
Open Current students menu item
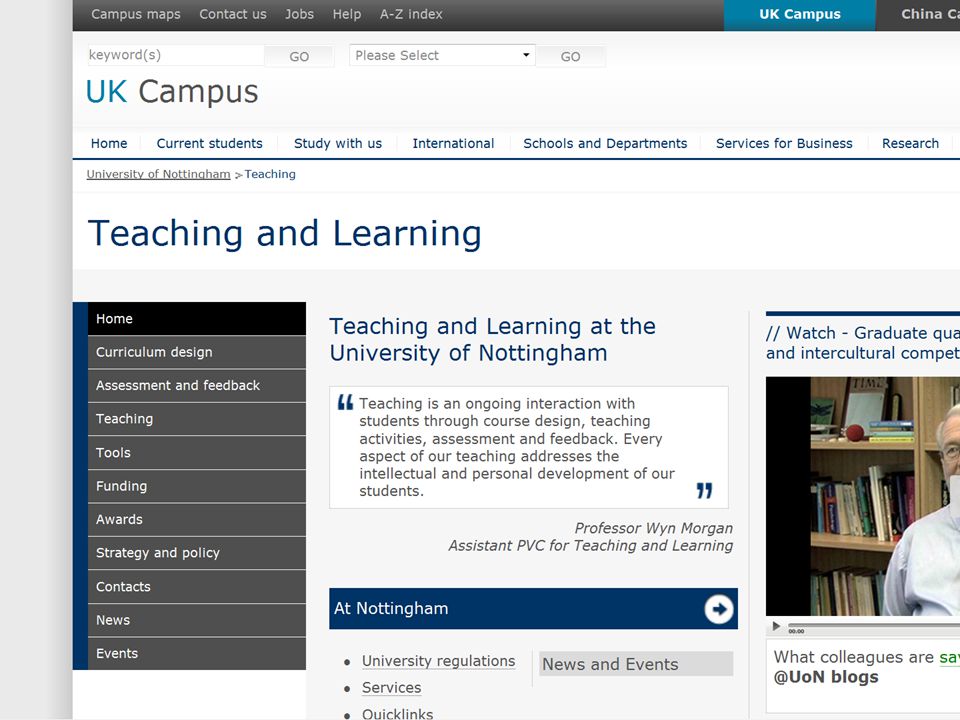point(209,143)
